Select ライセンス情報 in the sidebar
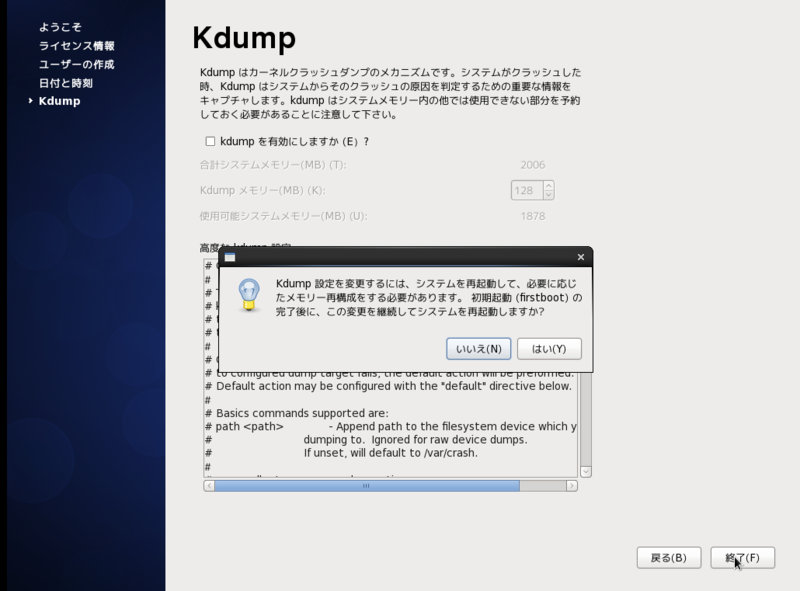 click(77, 45)
